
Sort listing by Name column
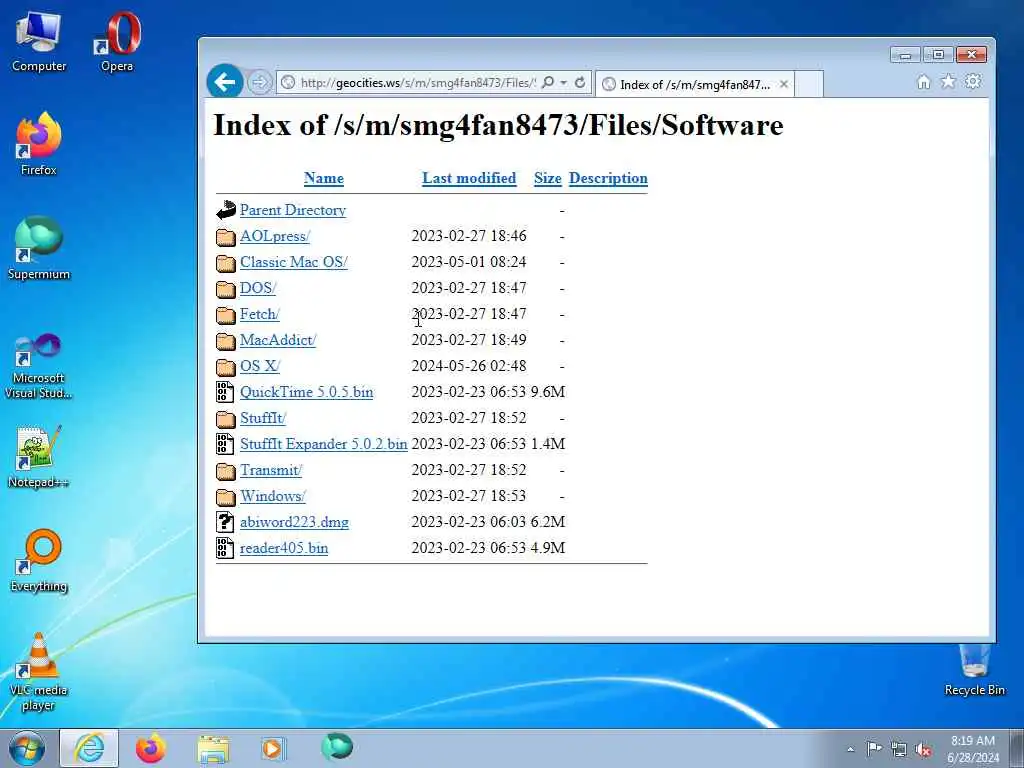[324, 178]
